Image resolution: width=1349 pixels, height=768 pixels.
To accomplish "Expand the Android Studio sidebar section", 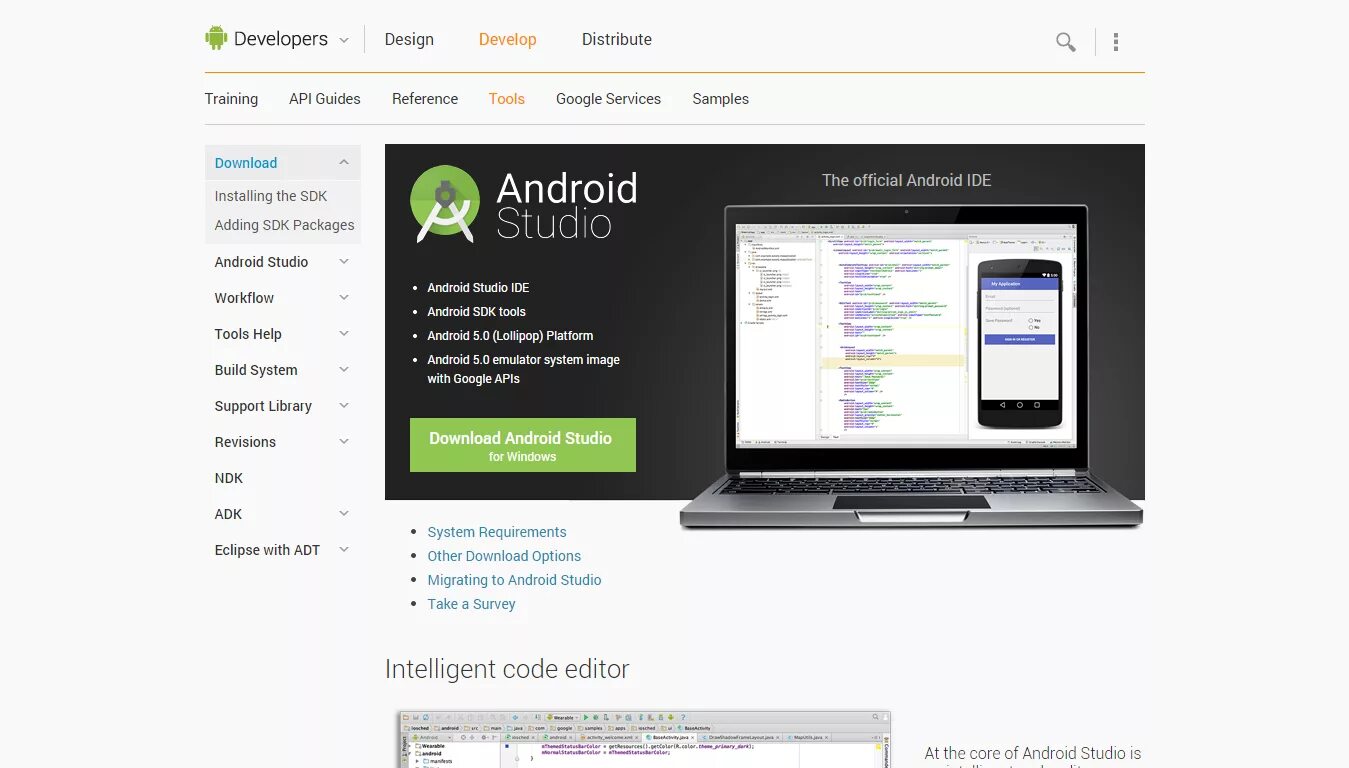I will tap(344, 262).
